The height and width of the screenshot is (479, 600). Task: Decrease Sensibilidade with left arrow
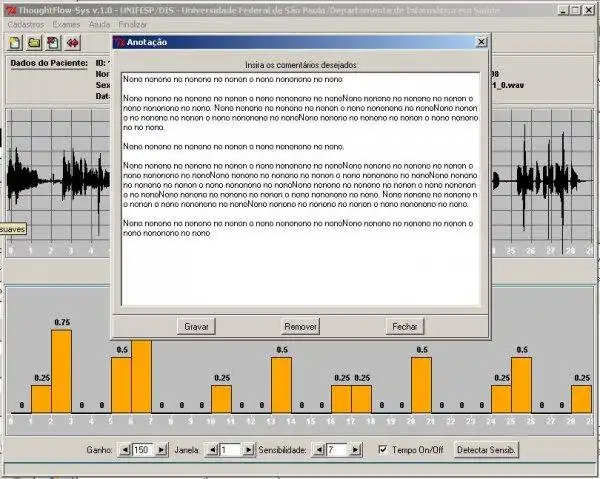point(319,450)
